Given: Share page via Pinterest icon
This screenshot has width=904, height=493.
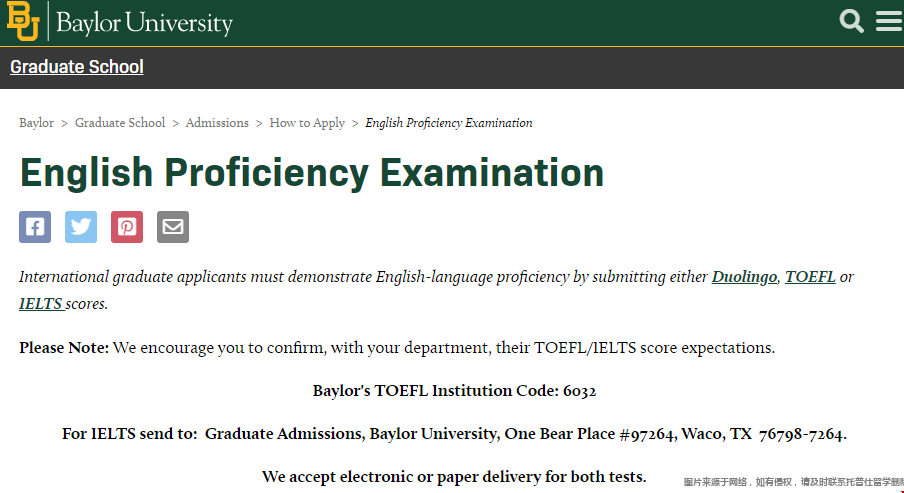Looking at the screenshot, I should [127, 227].
